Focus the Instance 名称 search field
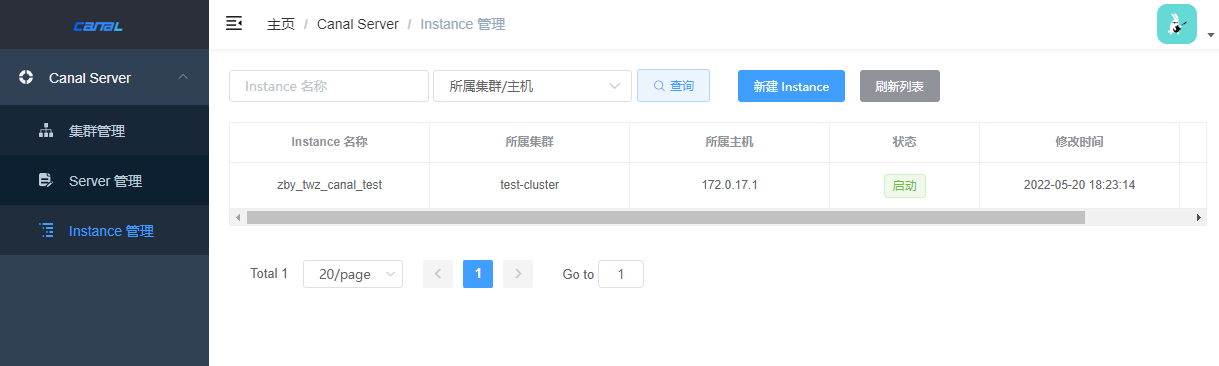Image resolution: width=1219 pixels, height=366 pixels. [x=329, y=86]
